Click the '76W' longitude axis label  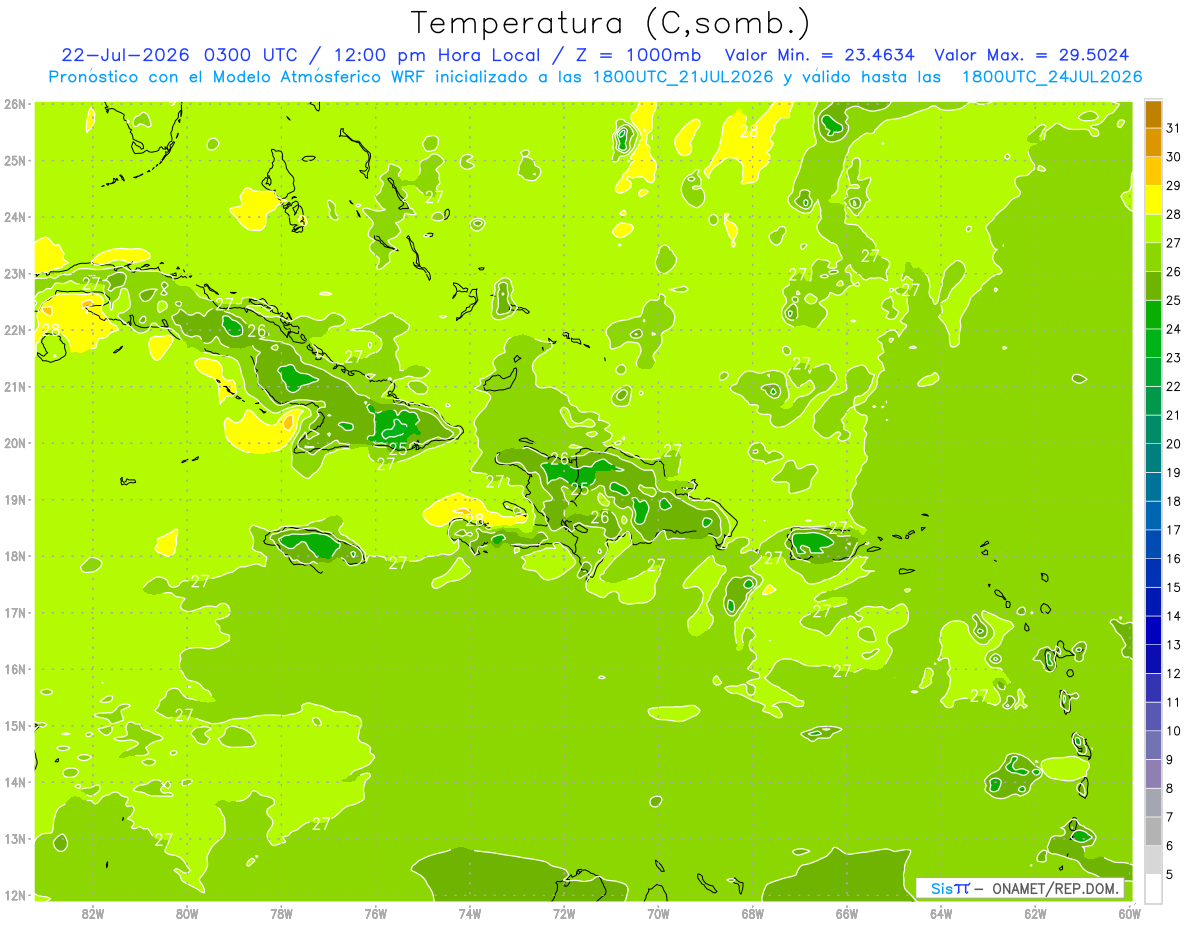tap(375, 913)
